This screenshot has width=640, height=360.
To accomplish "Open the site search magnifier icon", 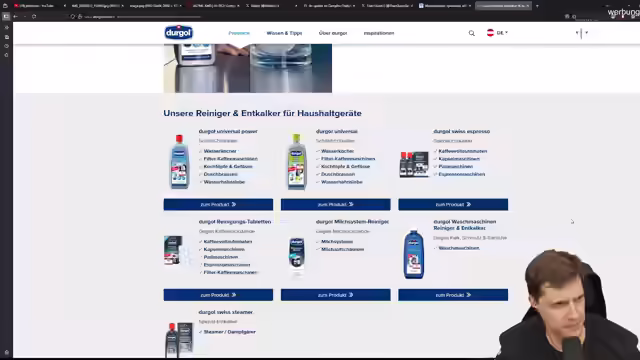I will point(471,33).
